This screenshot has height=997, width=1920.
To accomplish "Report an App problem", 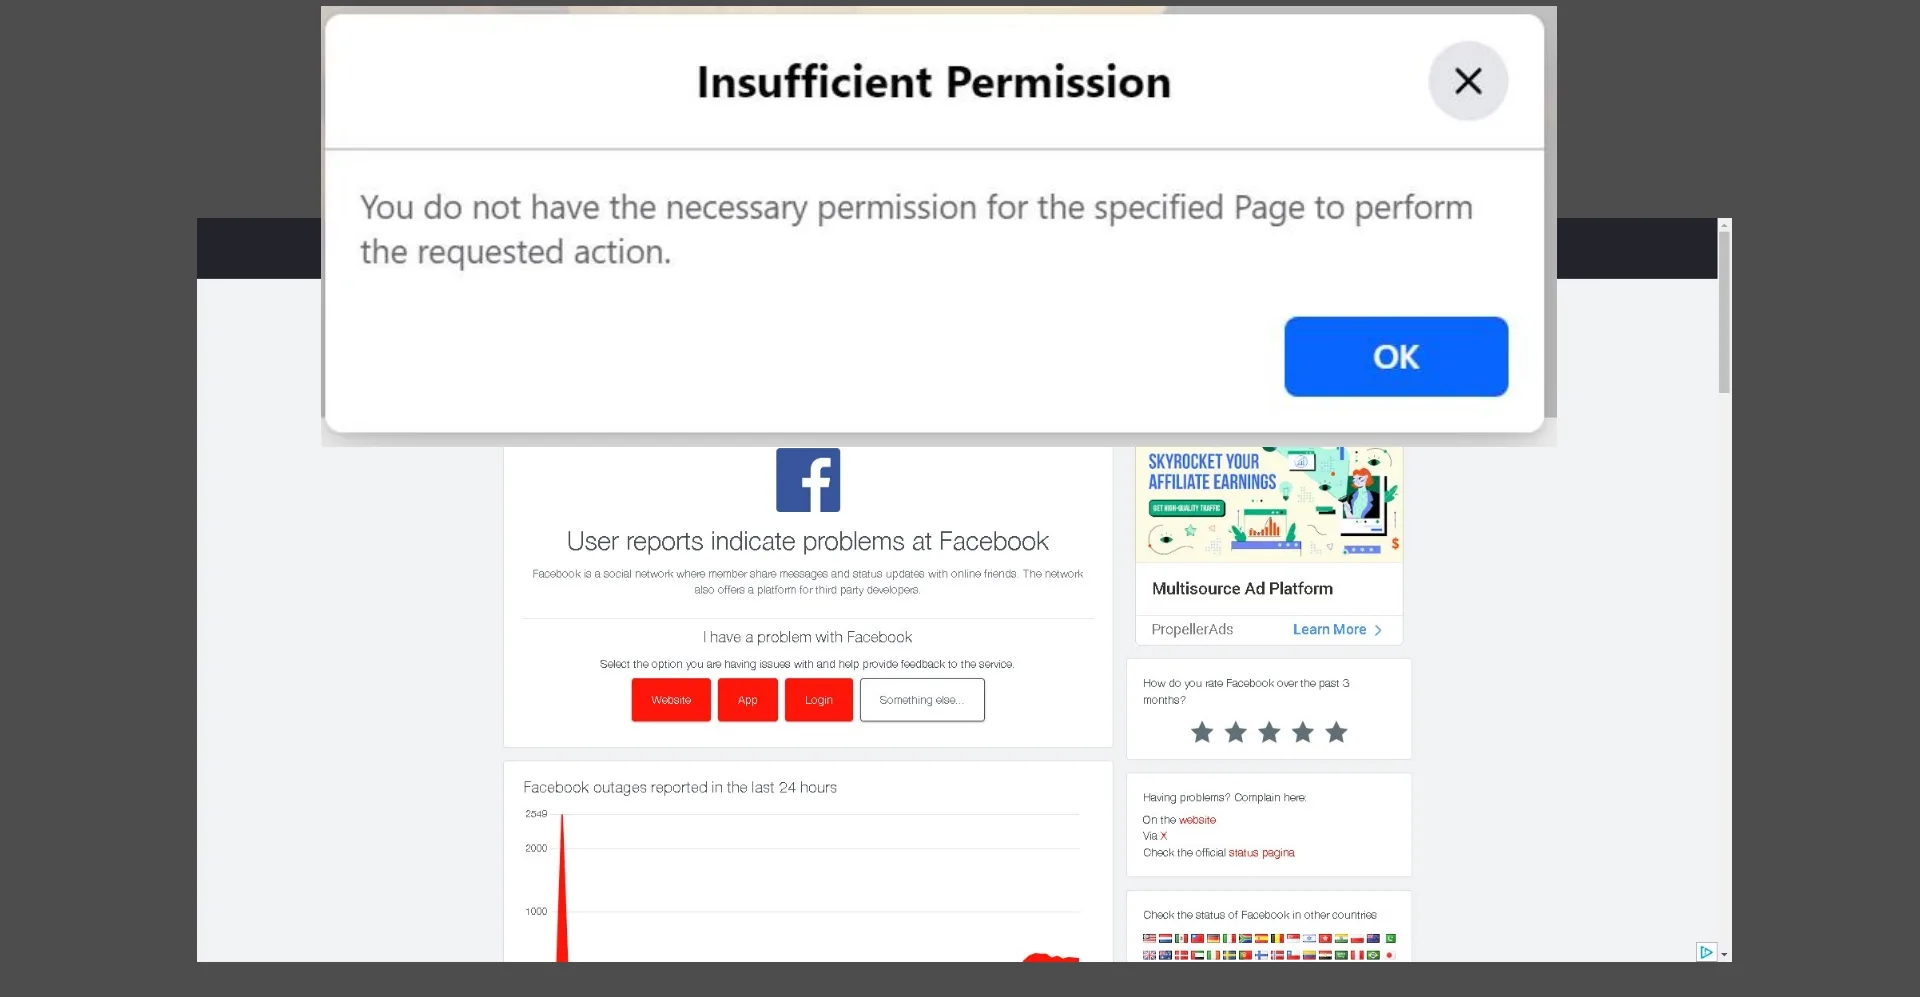I will [747, 700].
